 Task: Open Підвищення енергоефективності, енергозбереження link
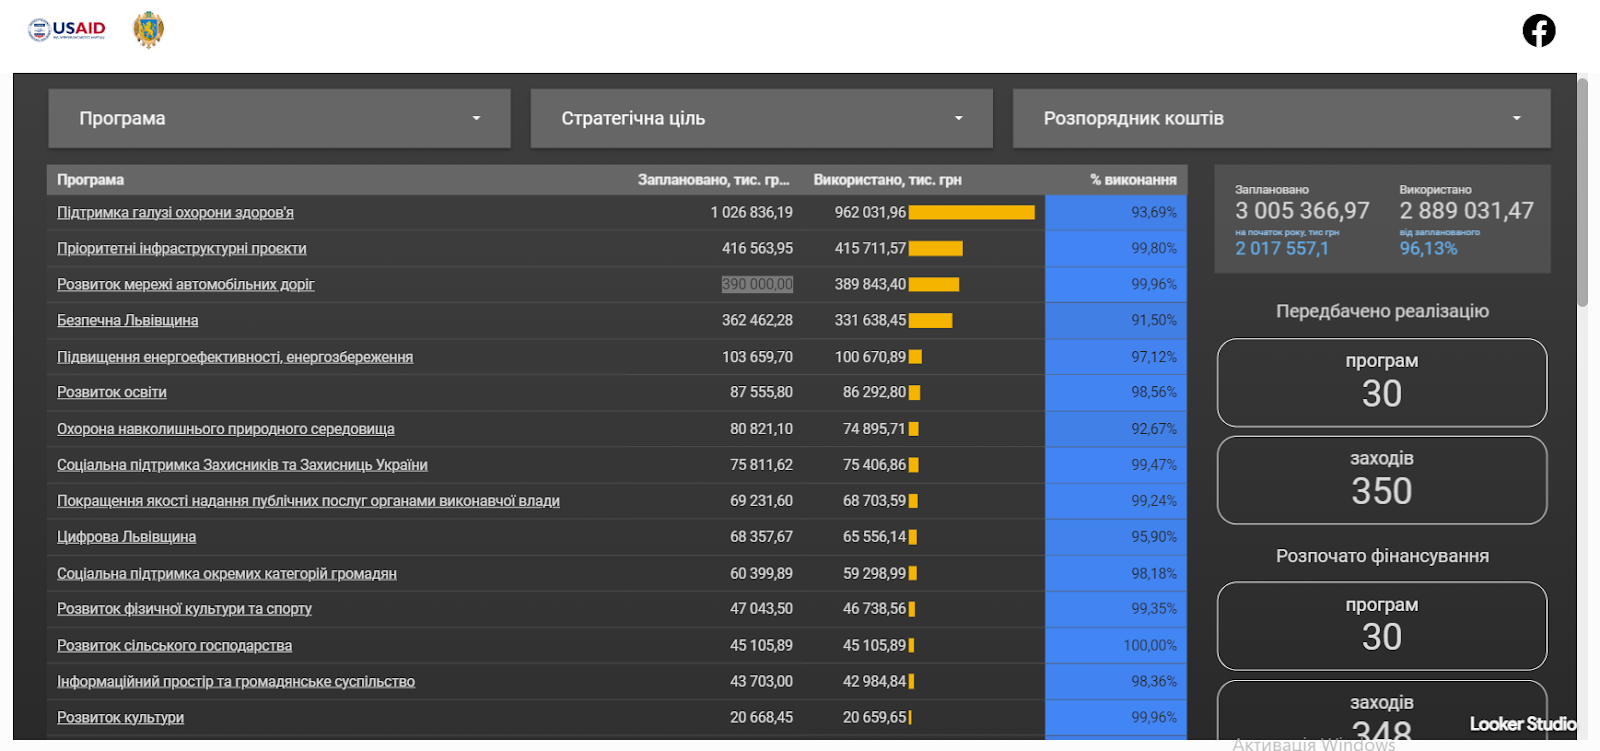235,357
